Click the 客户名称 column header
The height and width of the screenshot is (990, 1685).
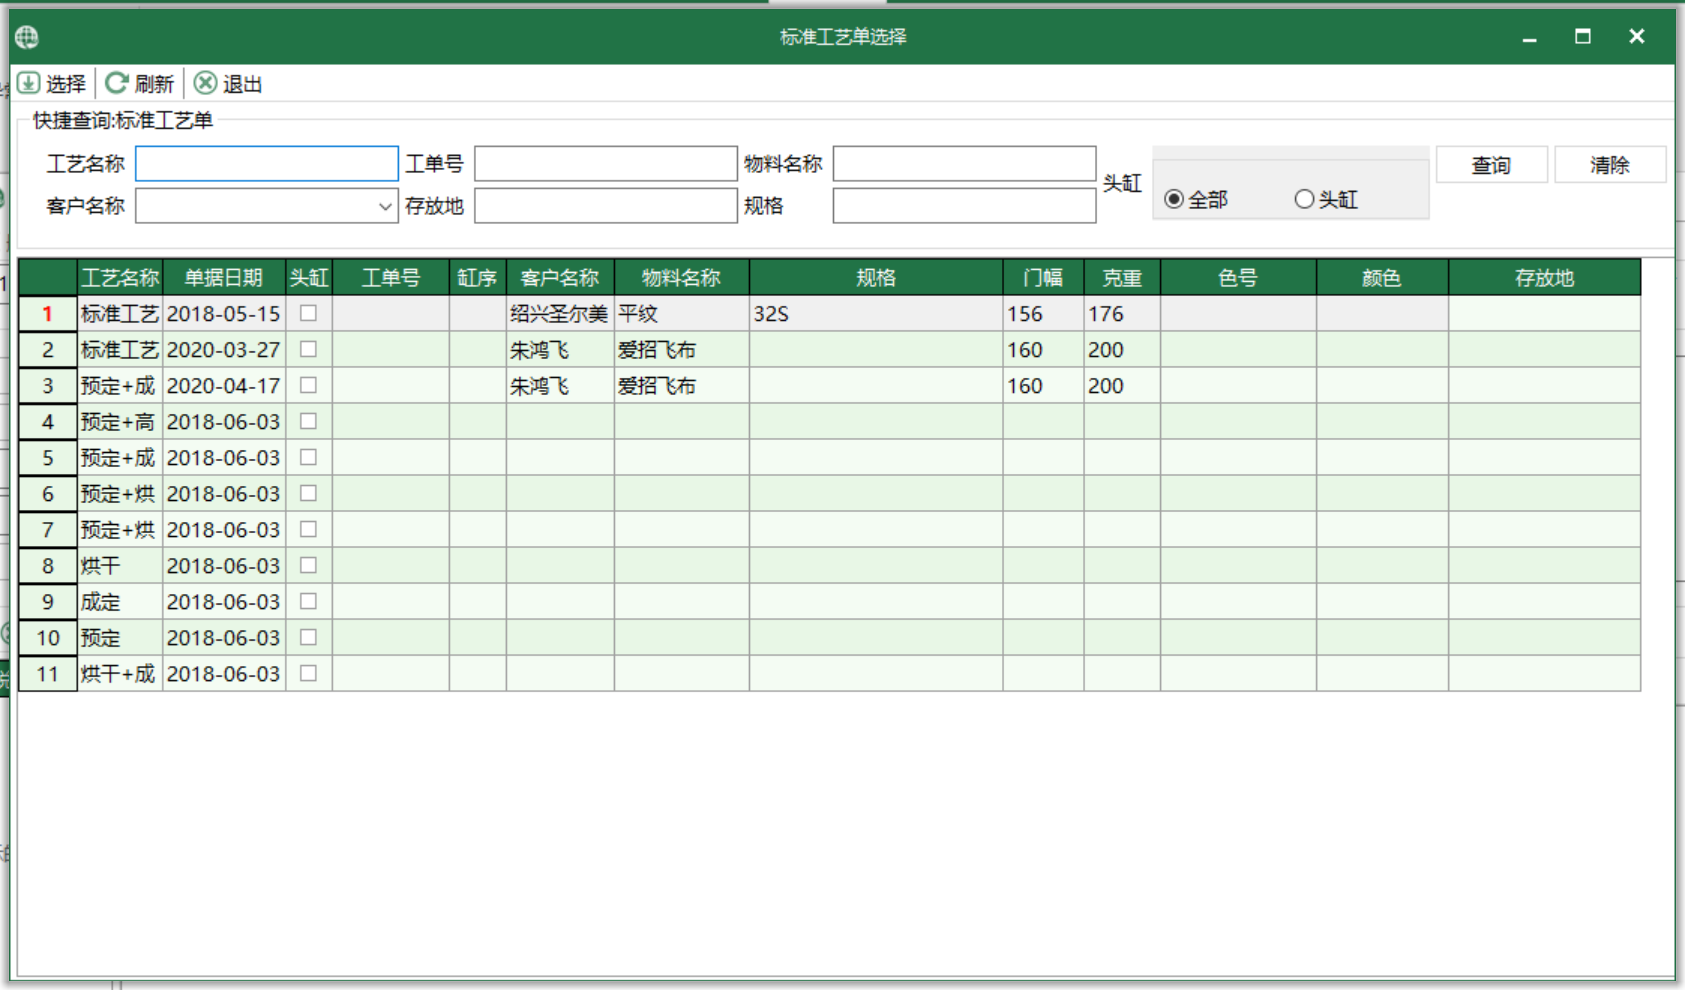point(560,278)
